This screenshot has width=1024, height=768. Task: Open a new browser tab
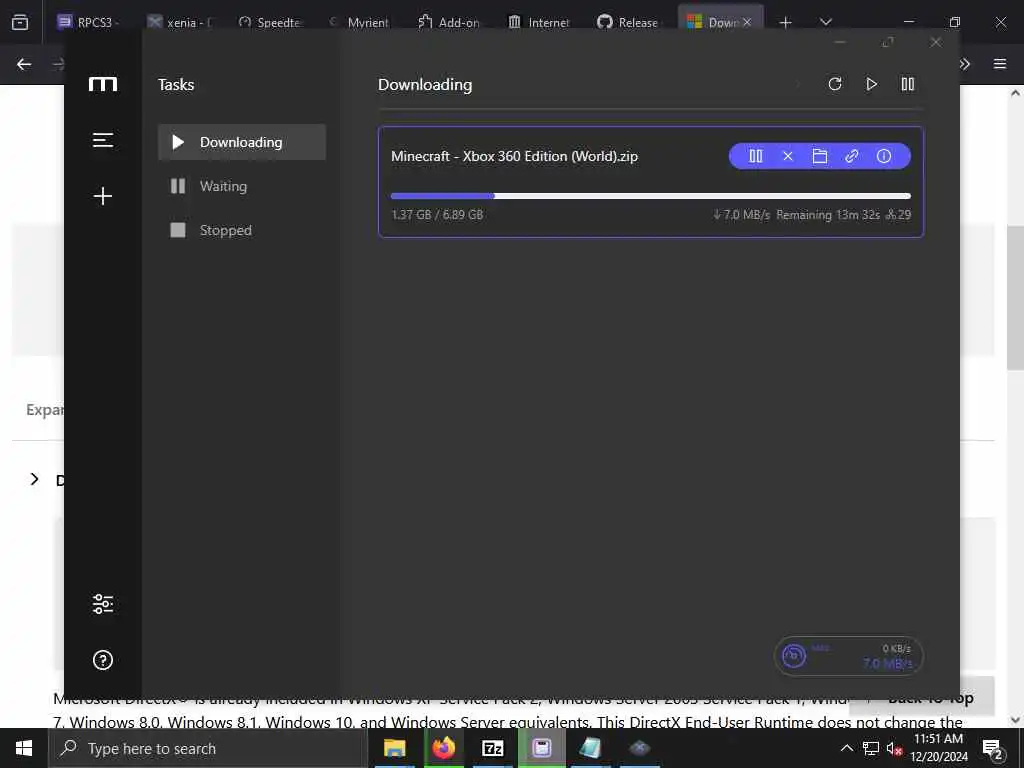point(786,22)
